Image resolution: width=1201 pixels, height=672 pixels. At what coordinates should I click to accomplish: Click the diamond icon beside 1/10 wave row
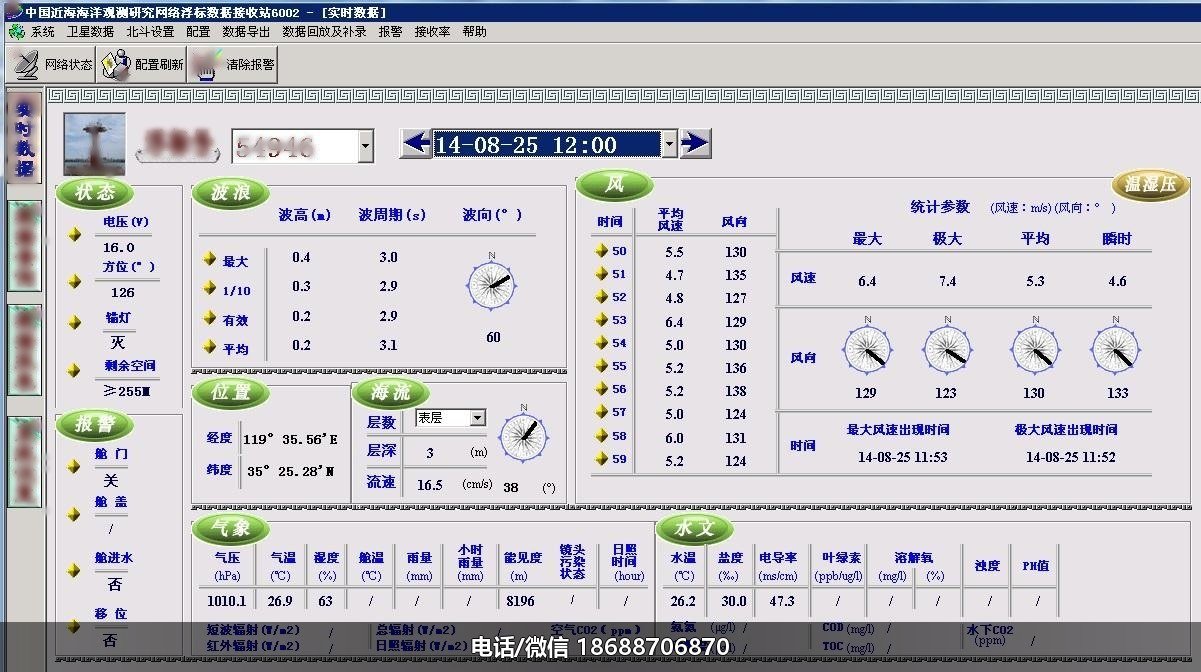pyautogui.click(x=209, y=288)
